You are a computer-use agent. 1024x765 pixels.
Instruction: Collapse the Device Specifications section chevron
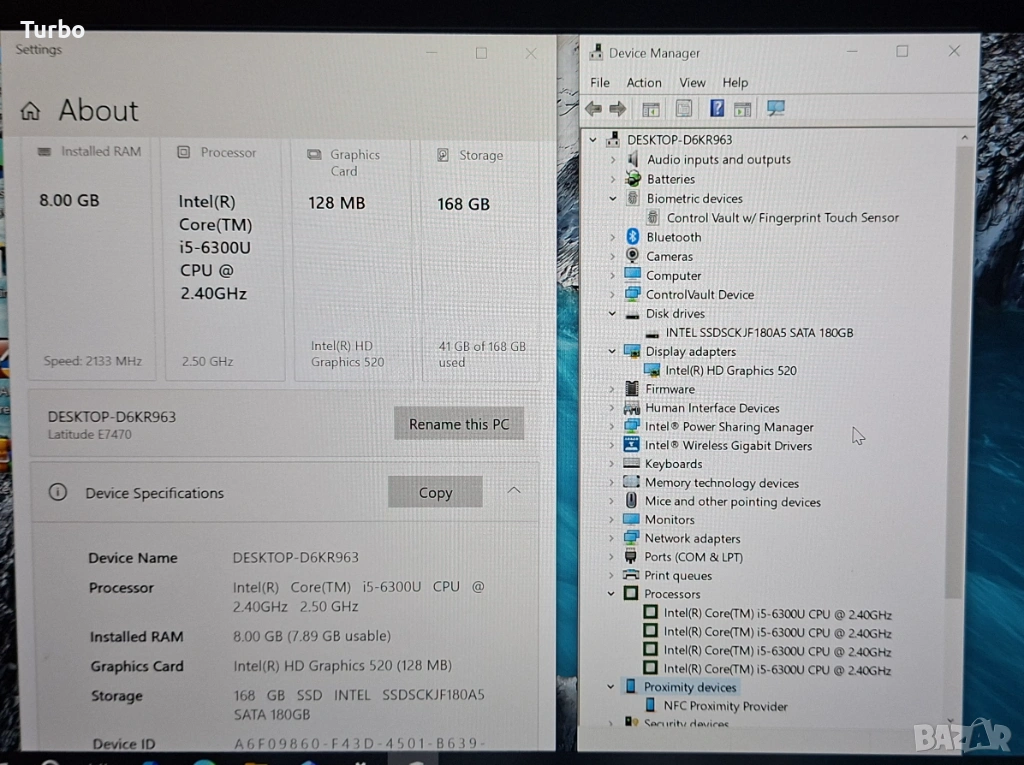tap(514, 491)
